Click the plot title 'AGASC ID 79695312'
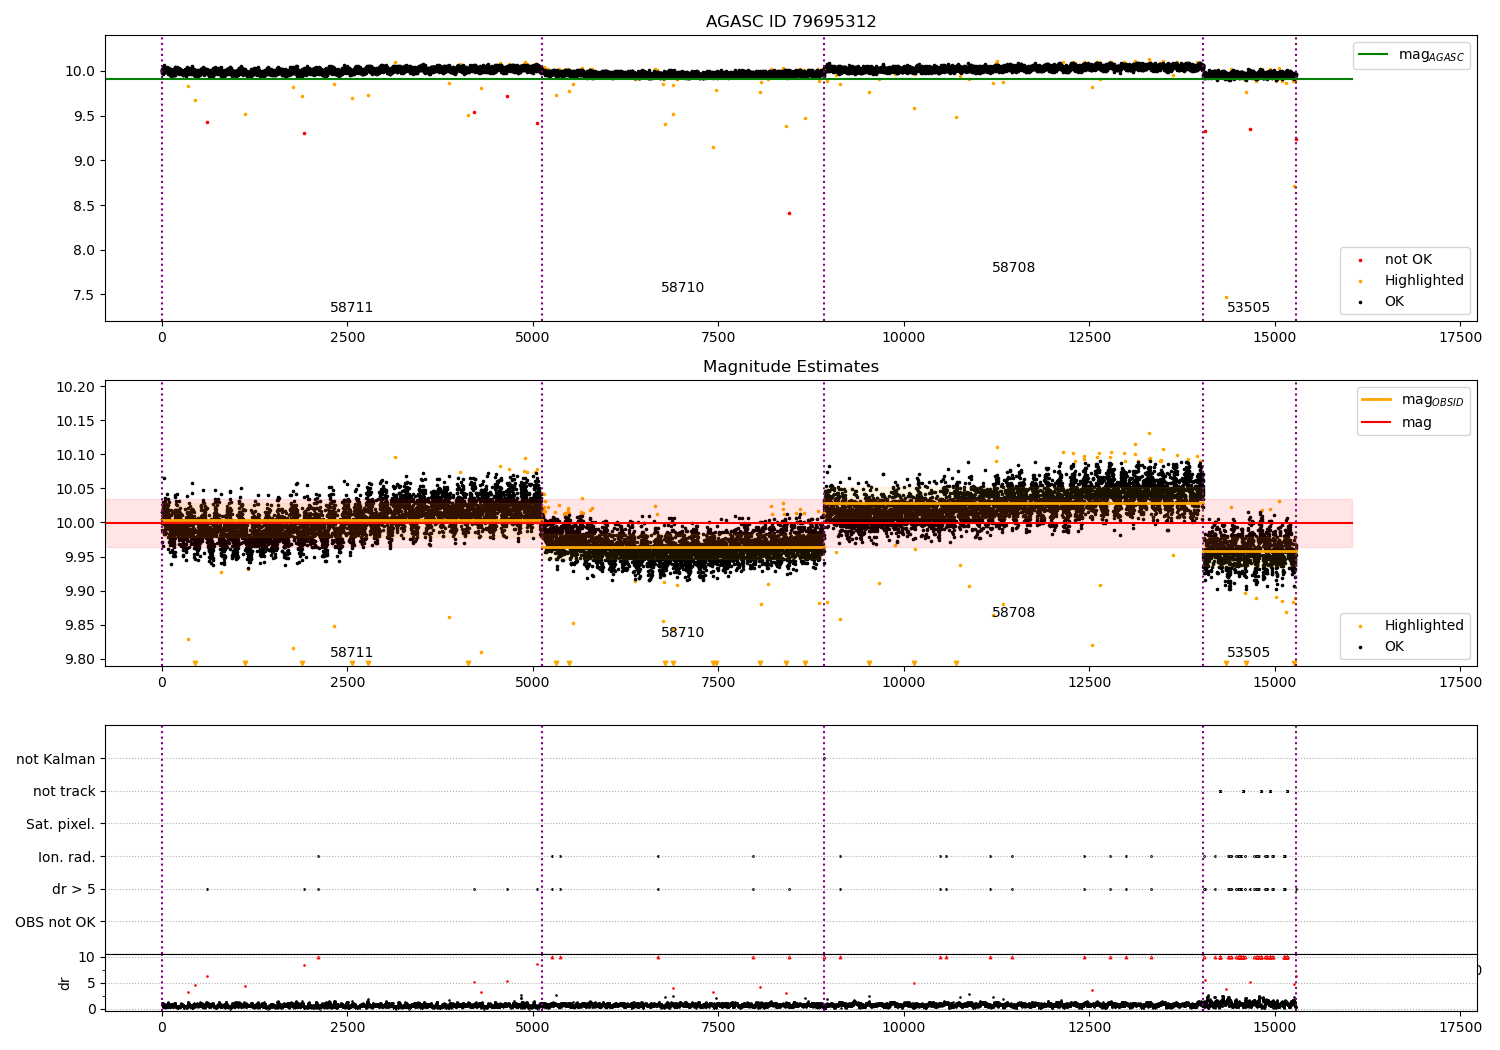 coord(791,22)
